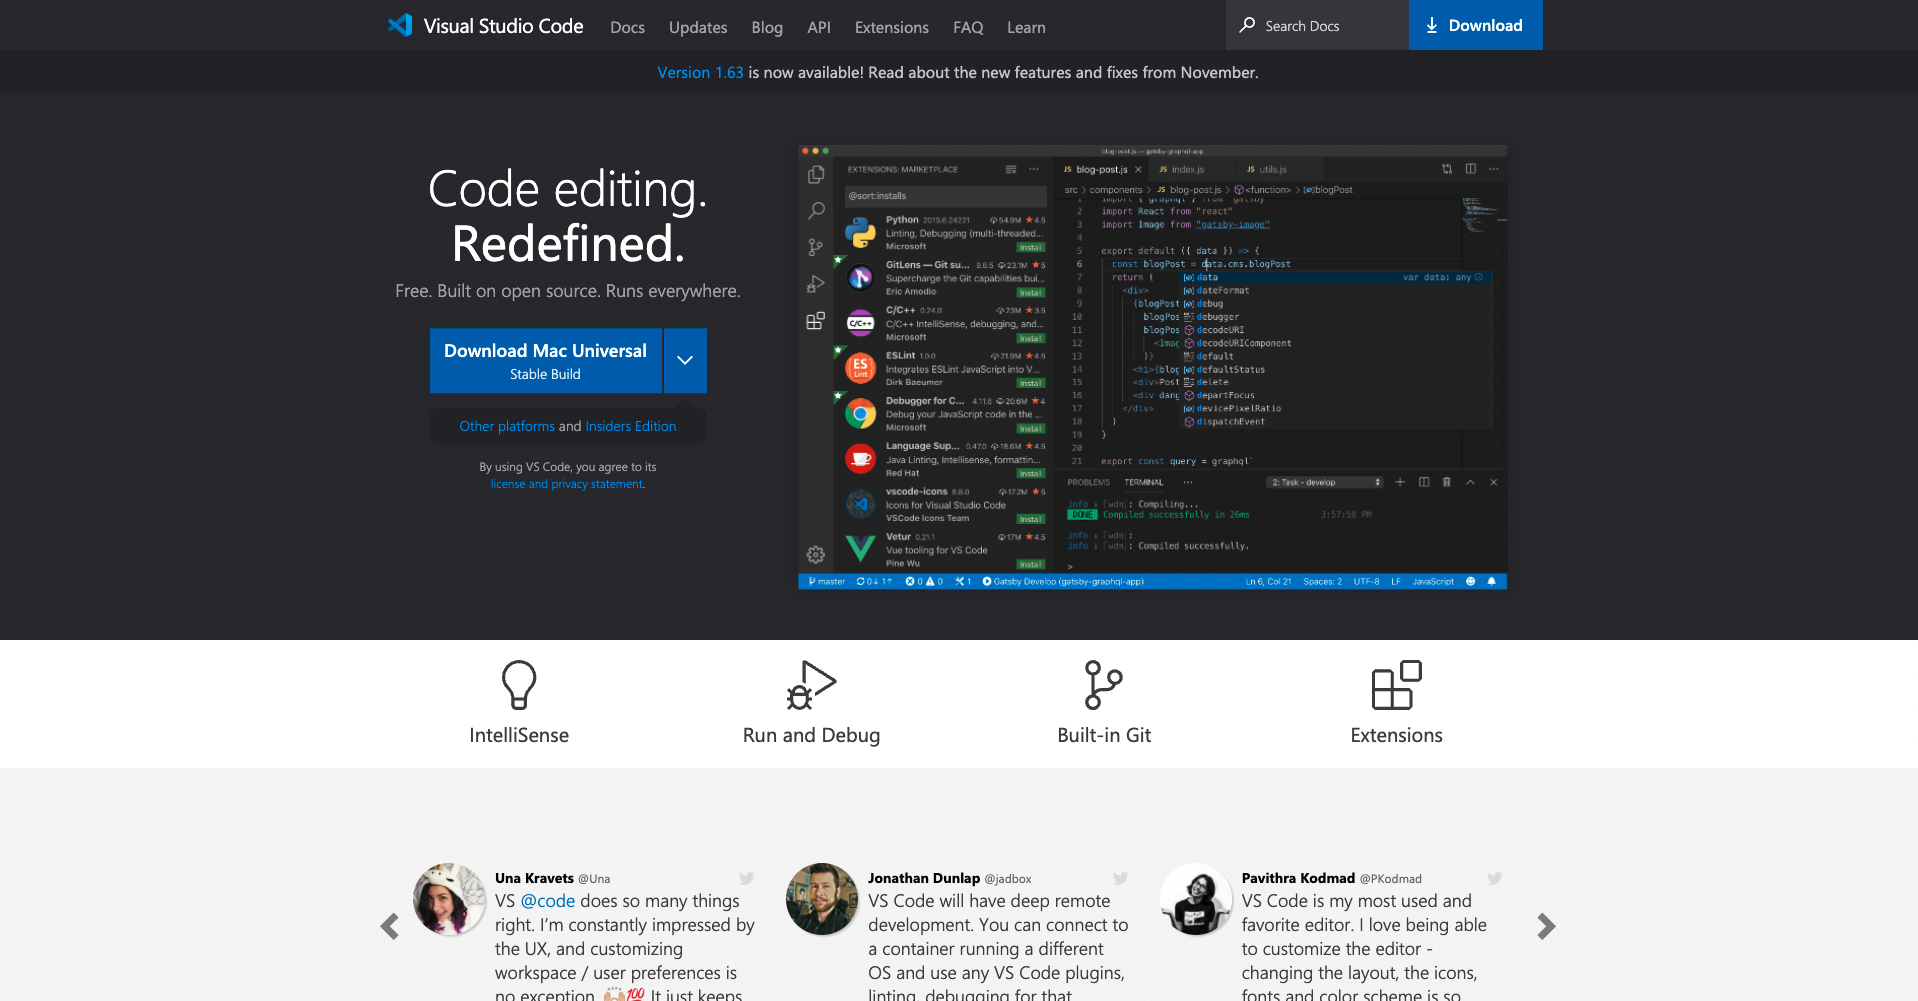1918x1001 pixels.
Task: Open the Docs menu item
Action: coord(627,27)
